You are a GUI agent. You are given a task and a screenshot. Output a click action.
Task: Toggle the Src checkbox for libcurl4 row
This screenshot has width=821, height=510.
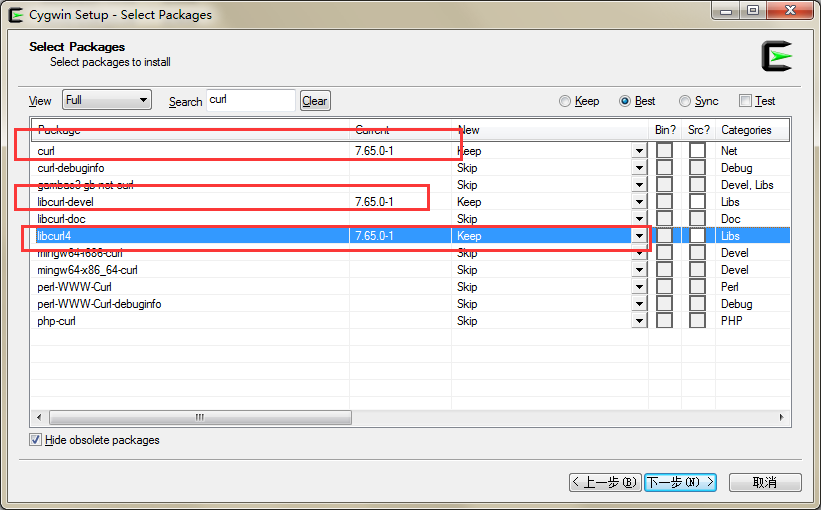(x=697, y=236)
